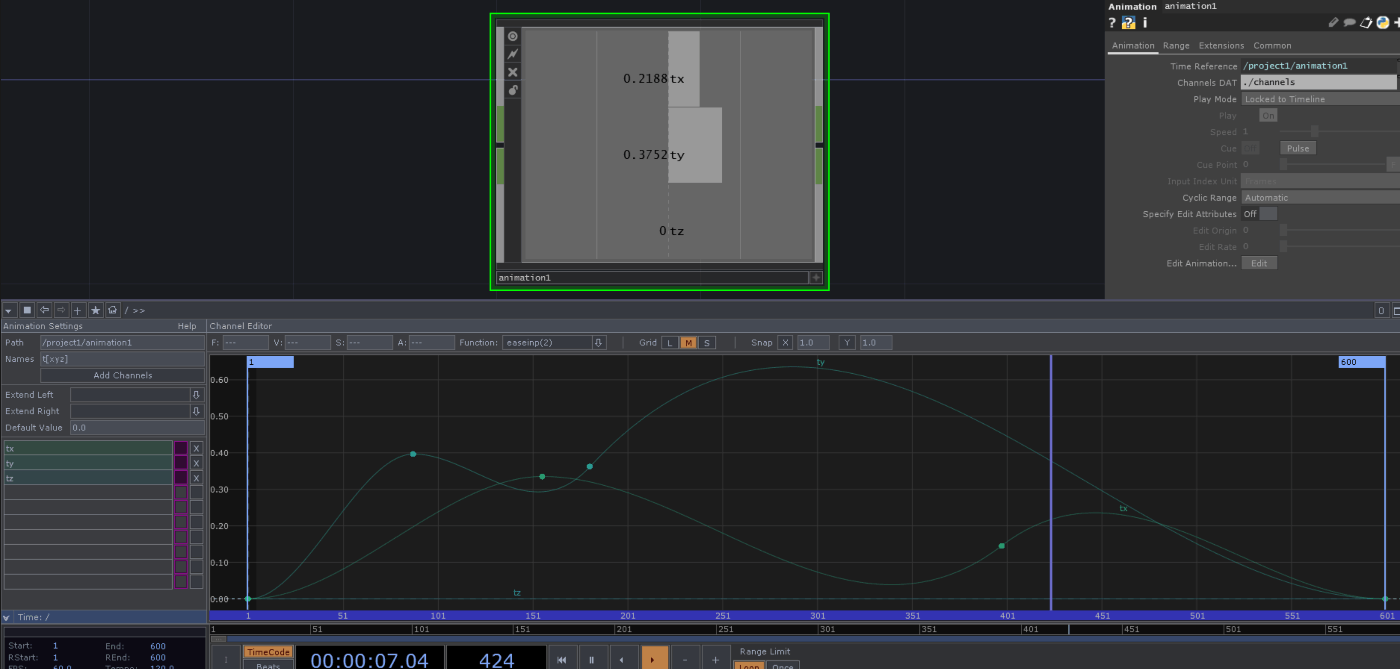1400x669 pixels.
Task: Click the animation1 node name options plus
Action: [816, 278]
